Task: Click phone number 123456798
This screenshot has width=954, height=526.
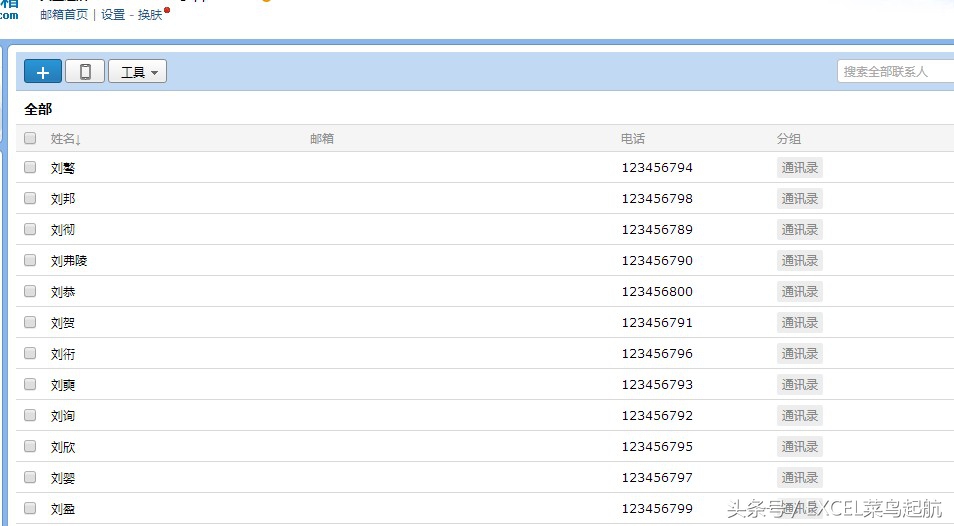Action: point(657,199)
